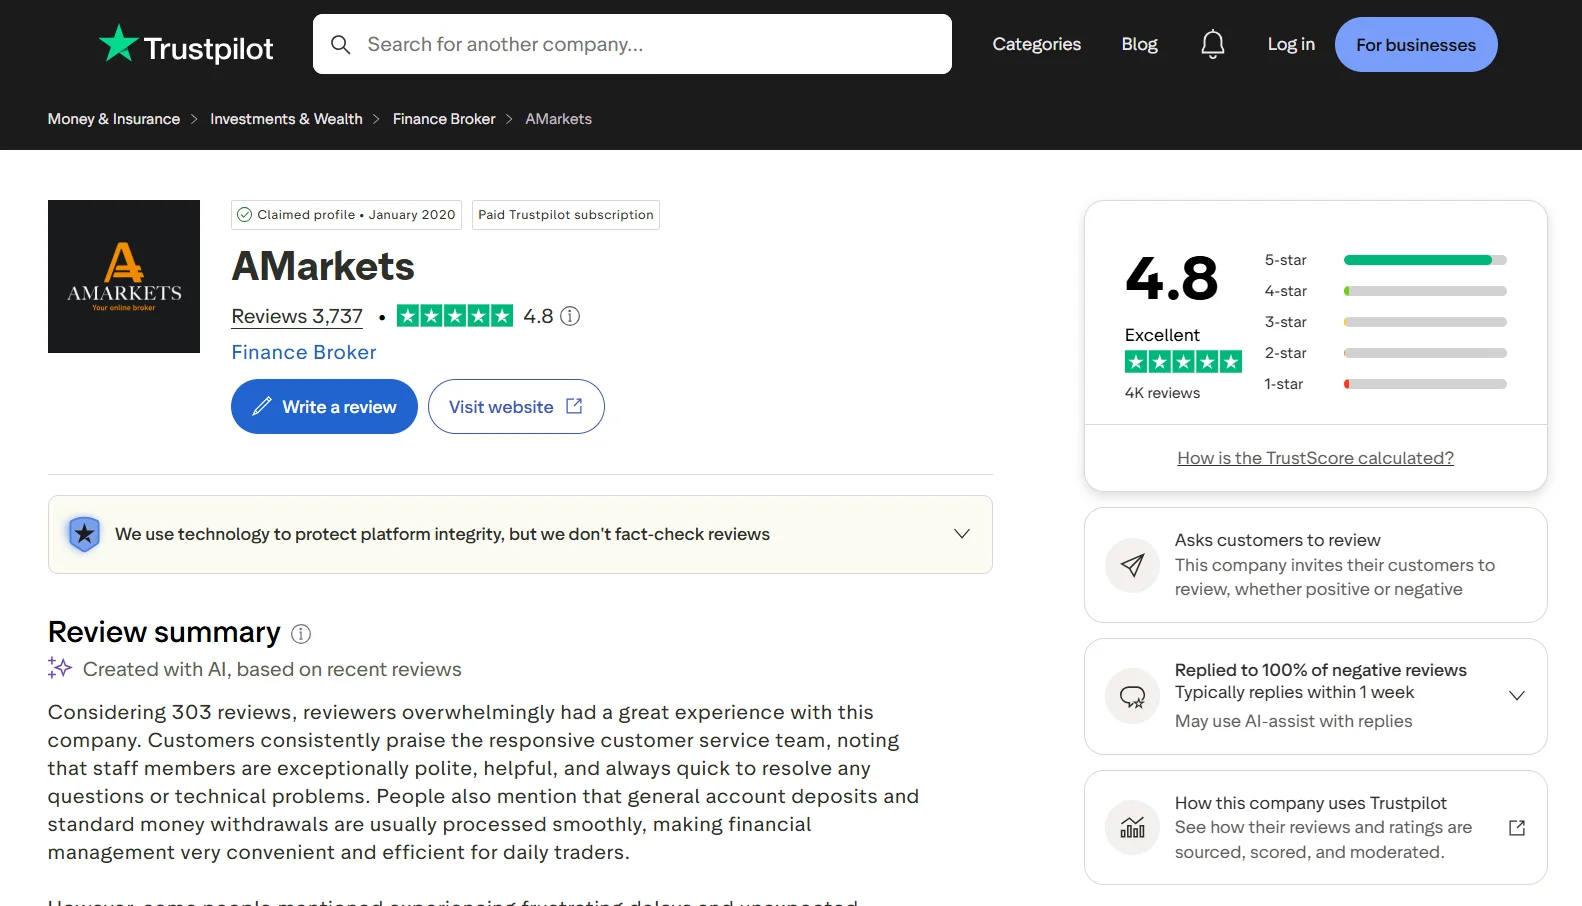Focus the company search field
The height and width of the screenshot is (906, 1582).
[x=632, y=44]
